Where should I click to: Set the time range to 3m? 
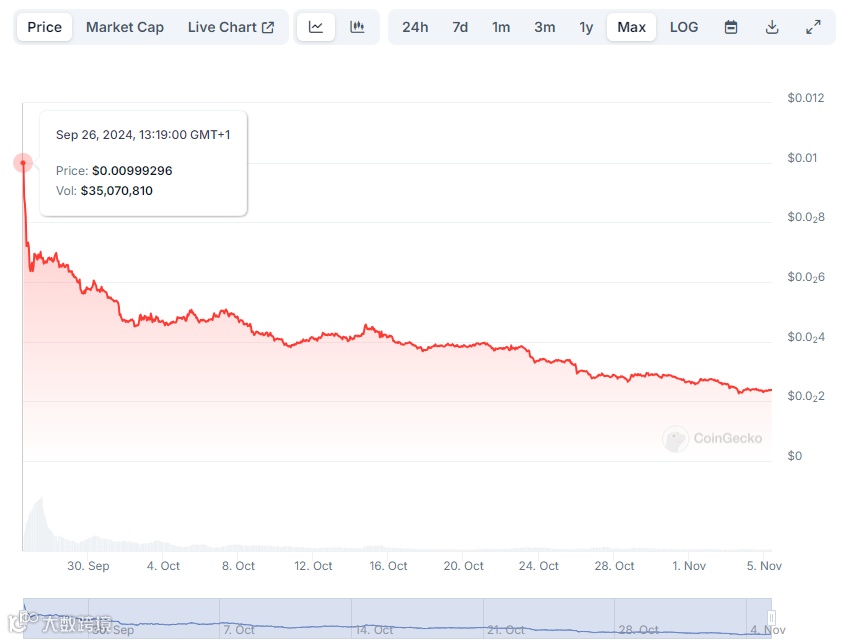[x=545, y=27]
